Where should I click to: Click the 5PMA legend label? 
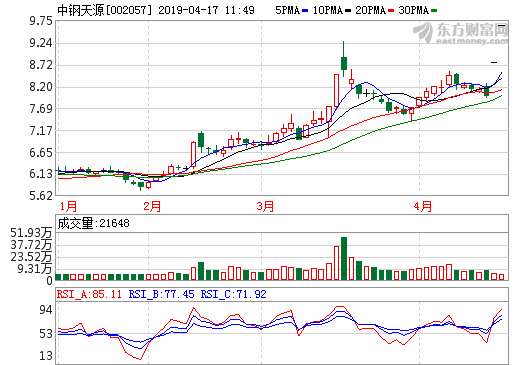[288, 10]
